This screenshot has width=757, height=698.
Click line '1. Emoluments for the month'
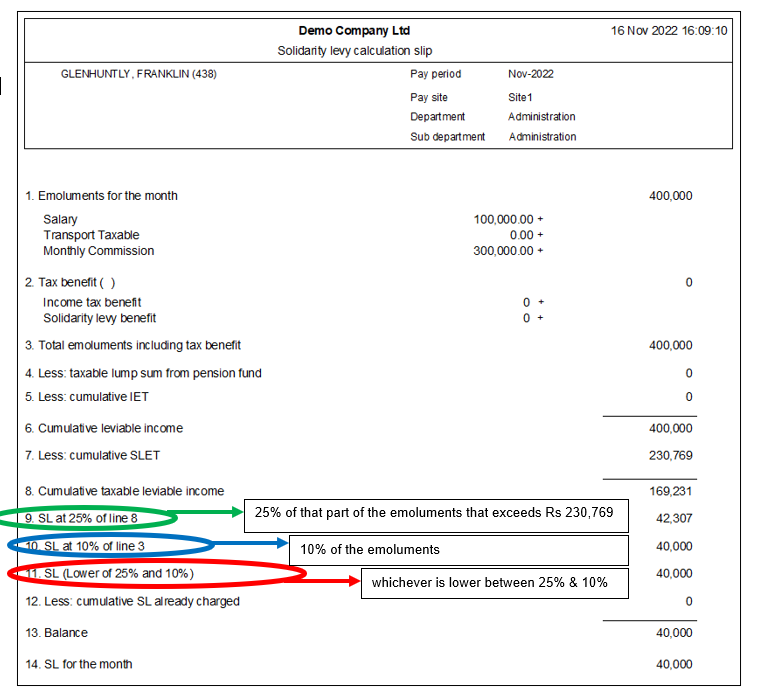click(101, 196)
